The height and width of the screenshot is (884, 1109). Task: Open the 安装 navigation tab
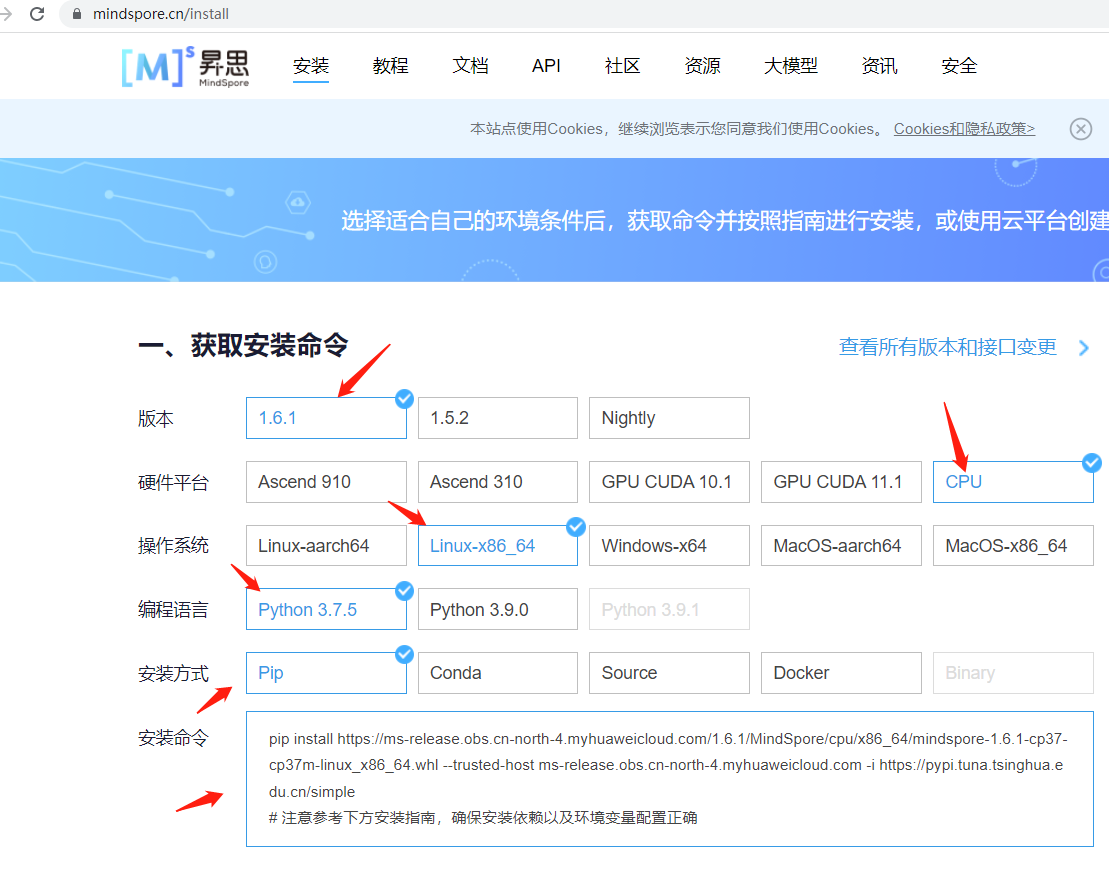(x=310, y=66)
